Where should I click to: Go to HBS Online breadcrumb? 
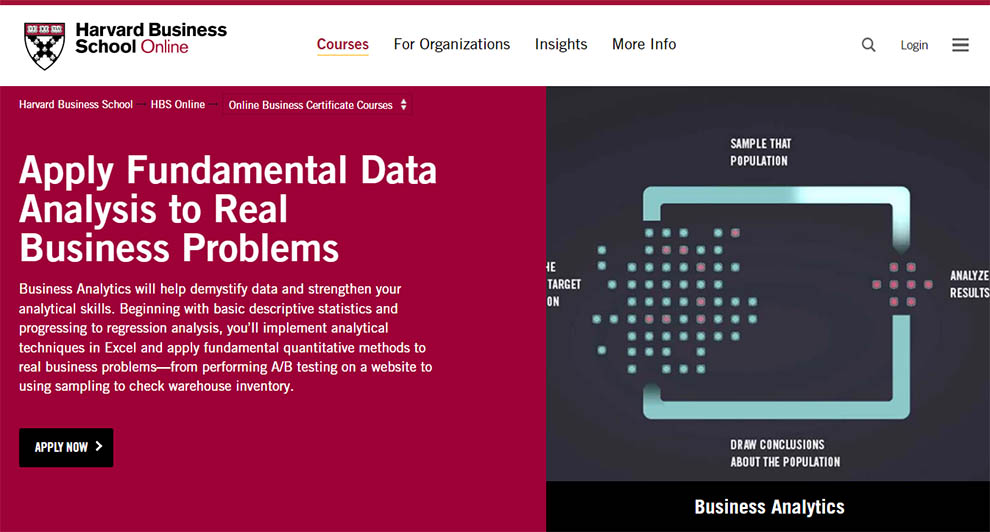[x=177, y=104]
